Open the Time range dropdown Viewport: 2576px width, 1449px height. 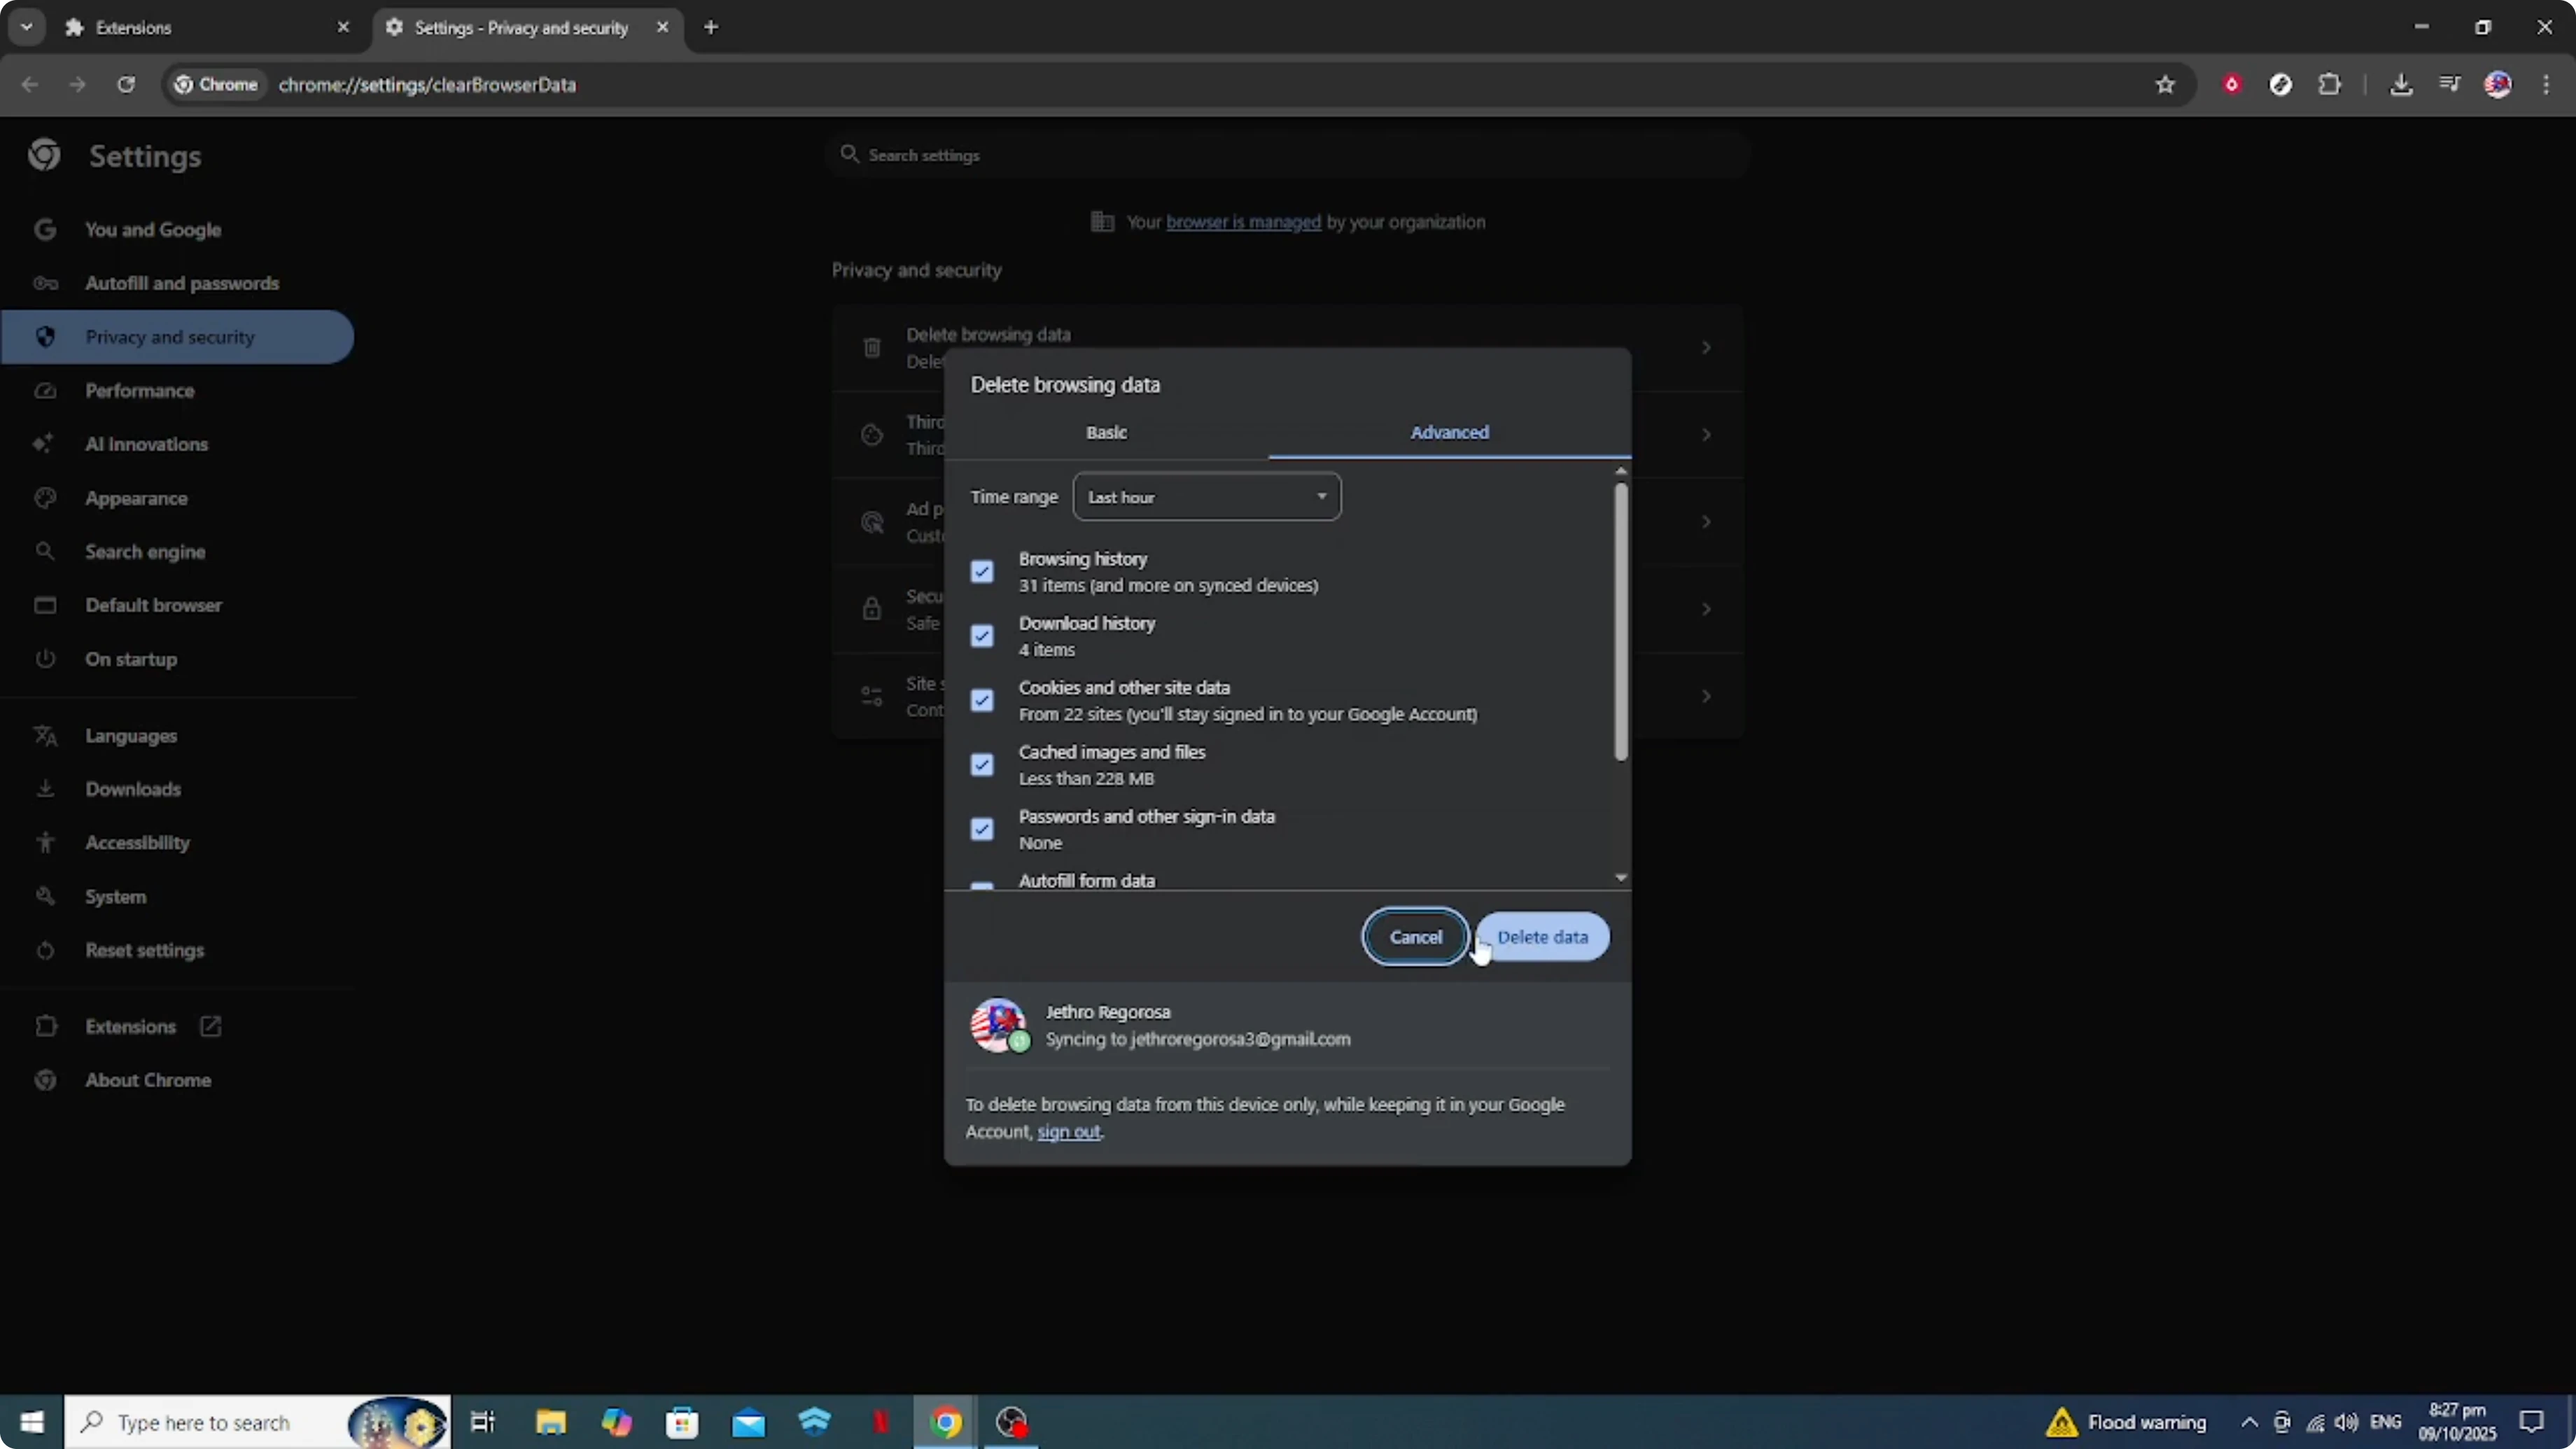(1206, 496)
